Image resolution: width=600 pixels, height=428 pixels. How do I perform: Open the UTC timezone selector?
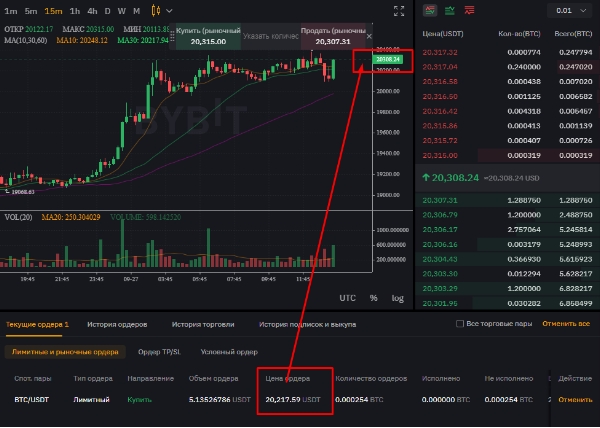[x=347, y=298]
